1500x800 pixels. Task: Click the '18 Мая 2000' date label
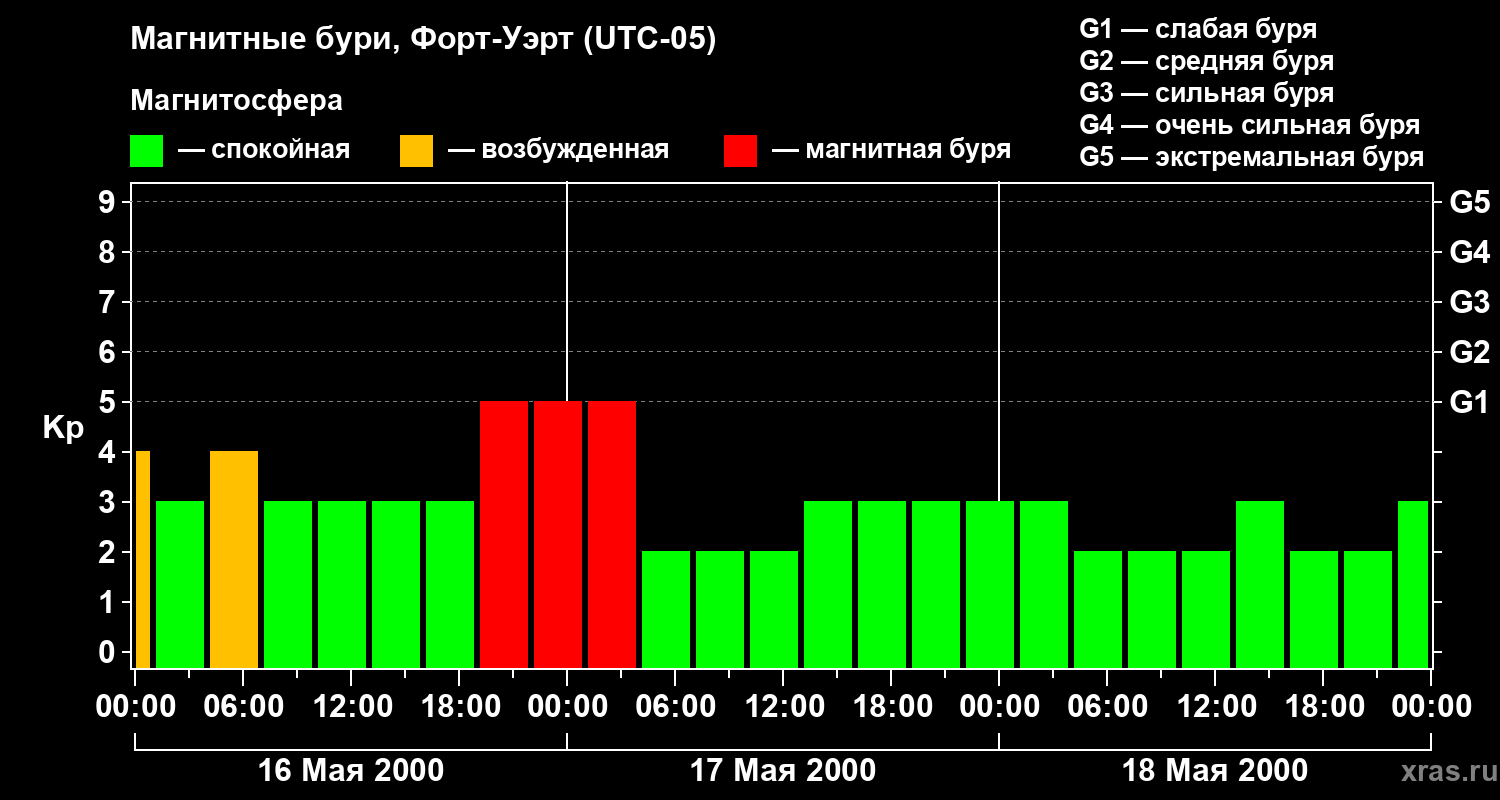1215,770
